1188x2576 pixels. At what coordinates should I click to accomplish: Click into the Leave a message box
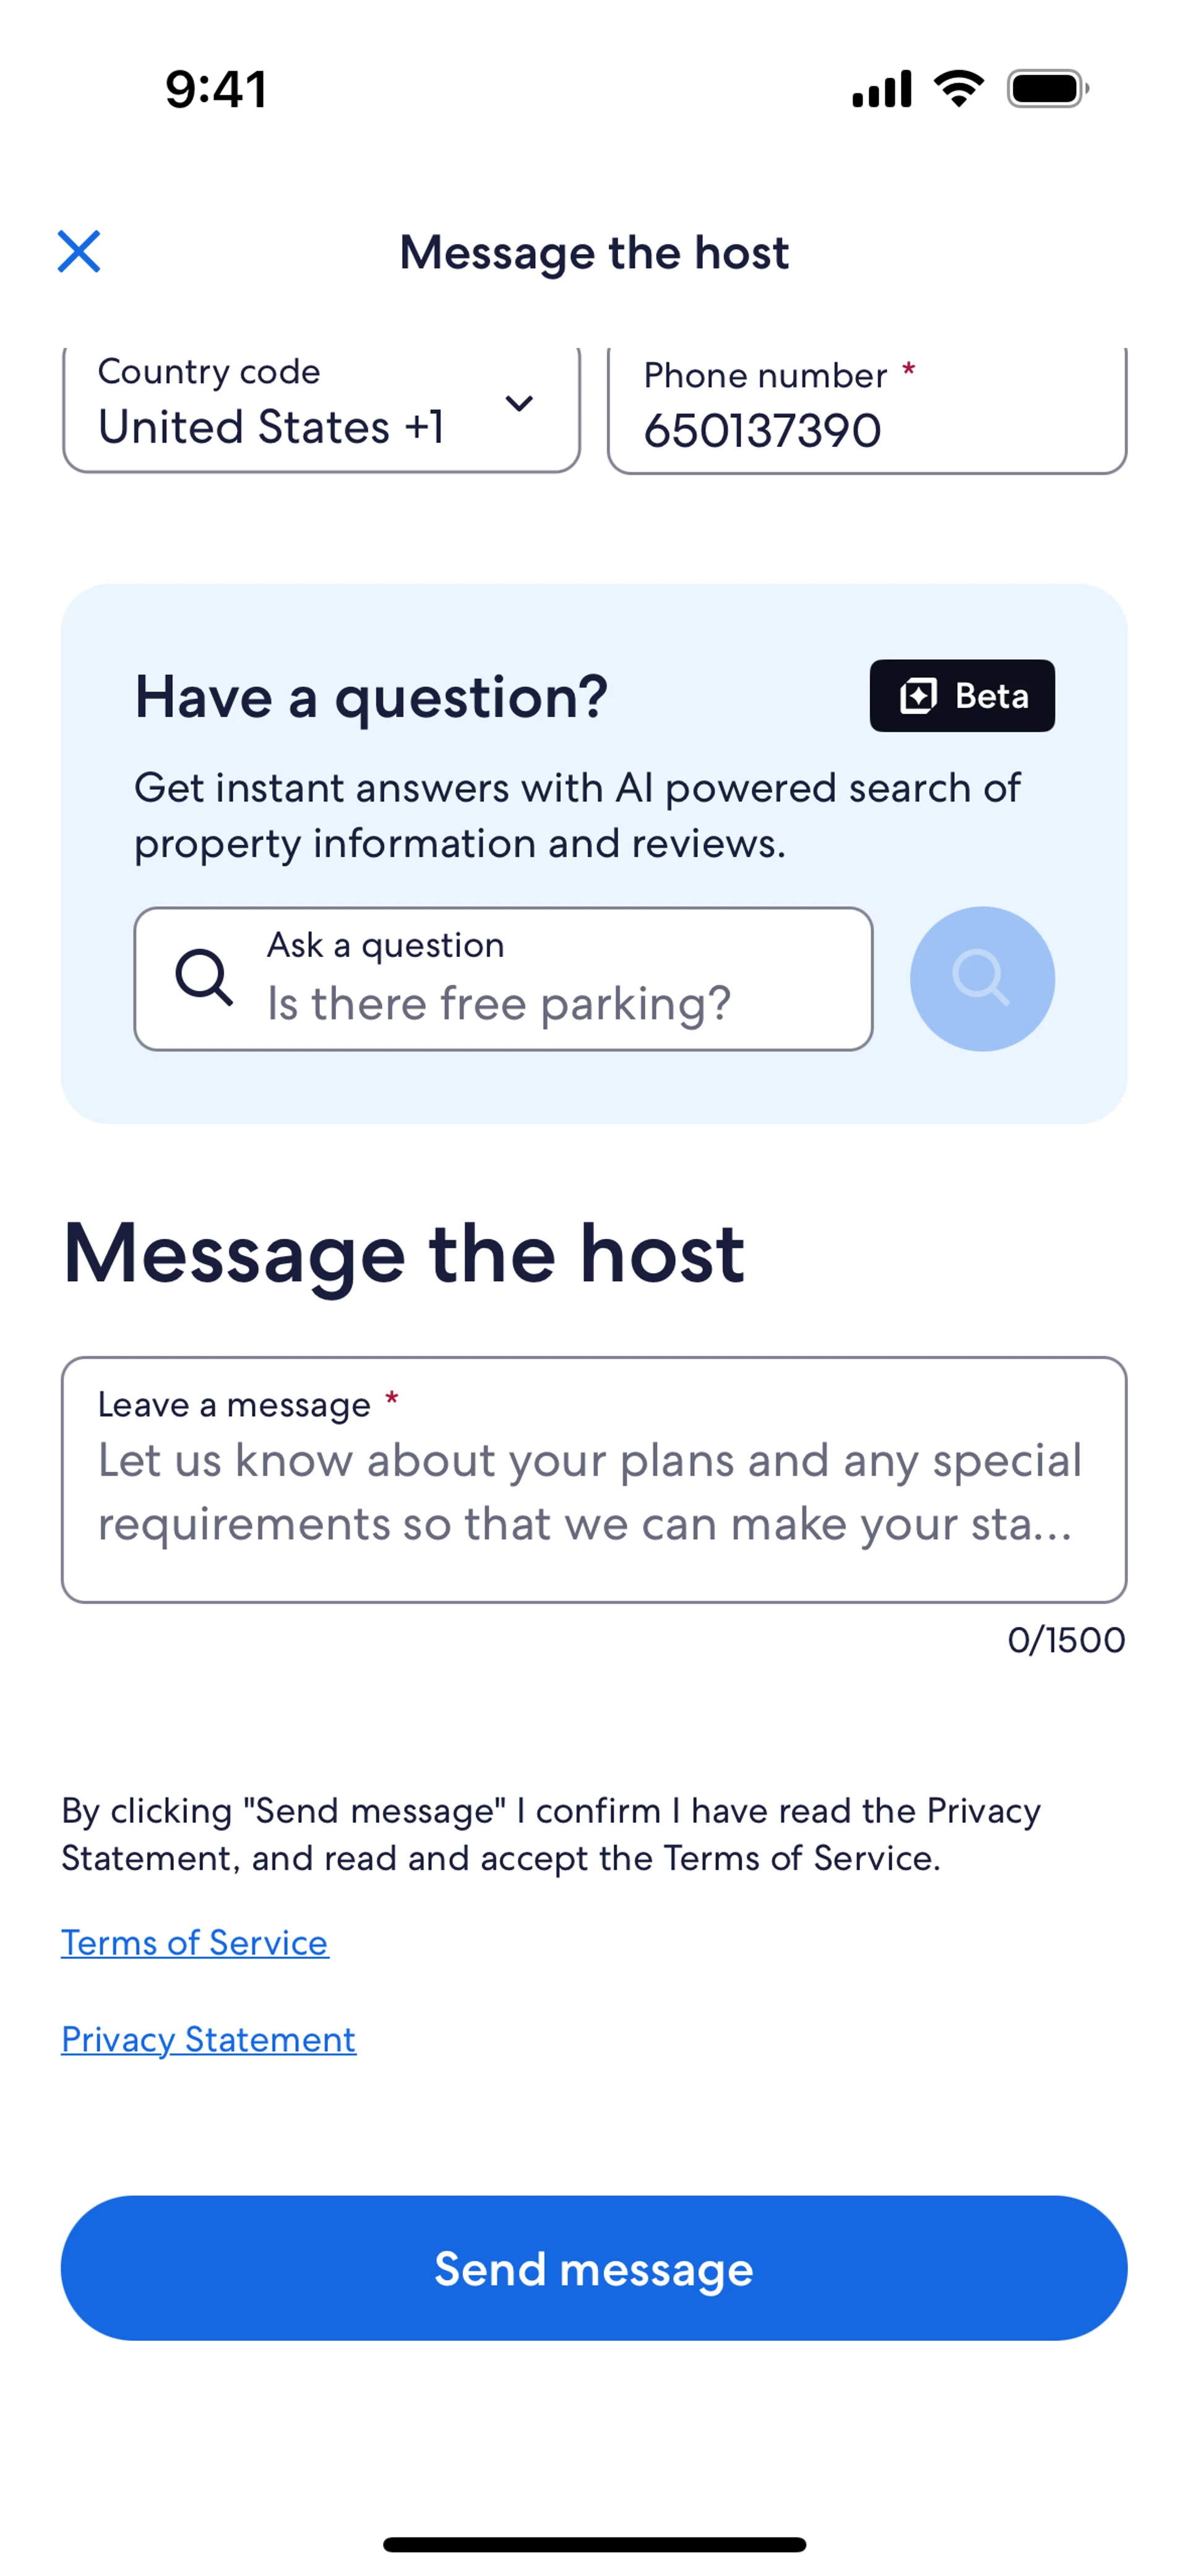click(593, 1480)
